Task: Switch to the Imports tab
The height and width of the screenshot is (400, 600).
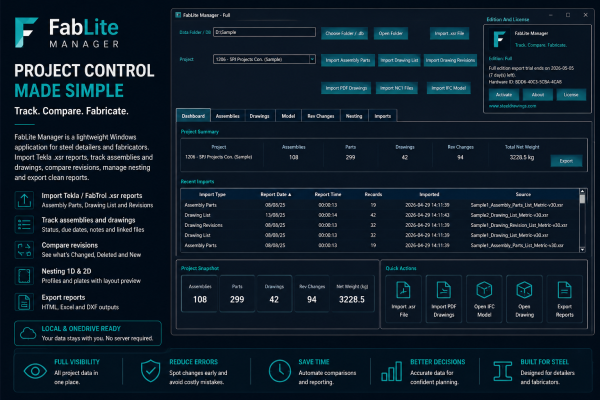Action: [x=383, y=116]
